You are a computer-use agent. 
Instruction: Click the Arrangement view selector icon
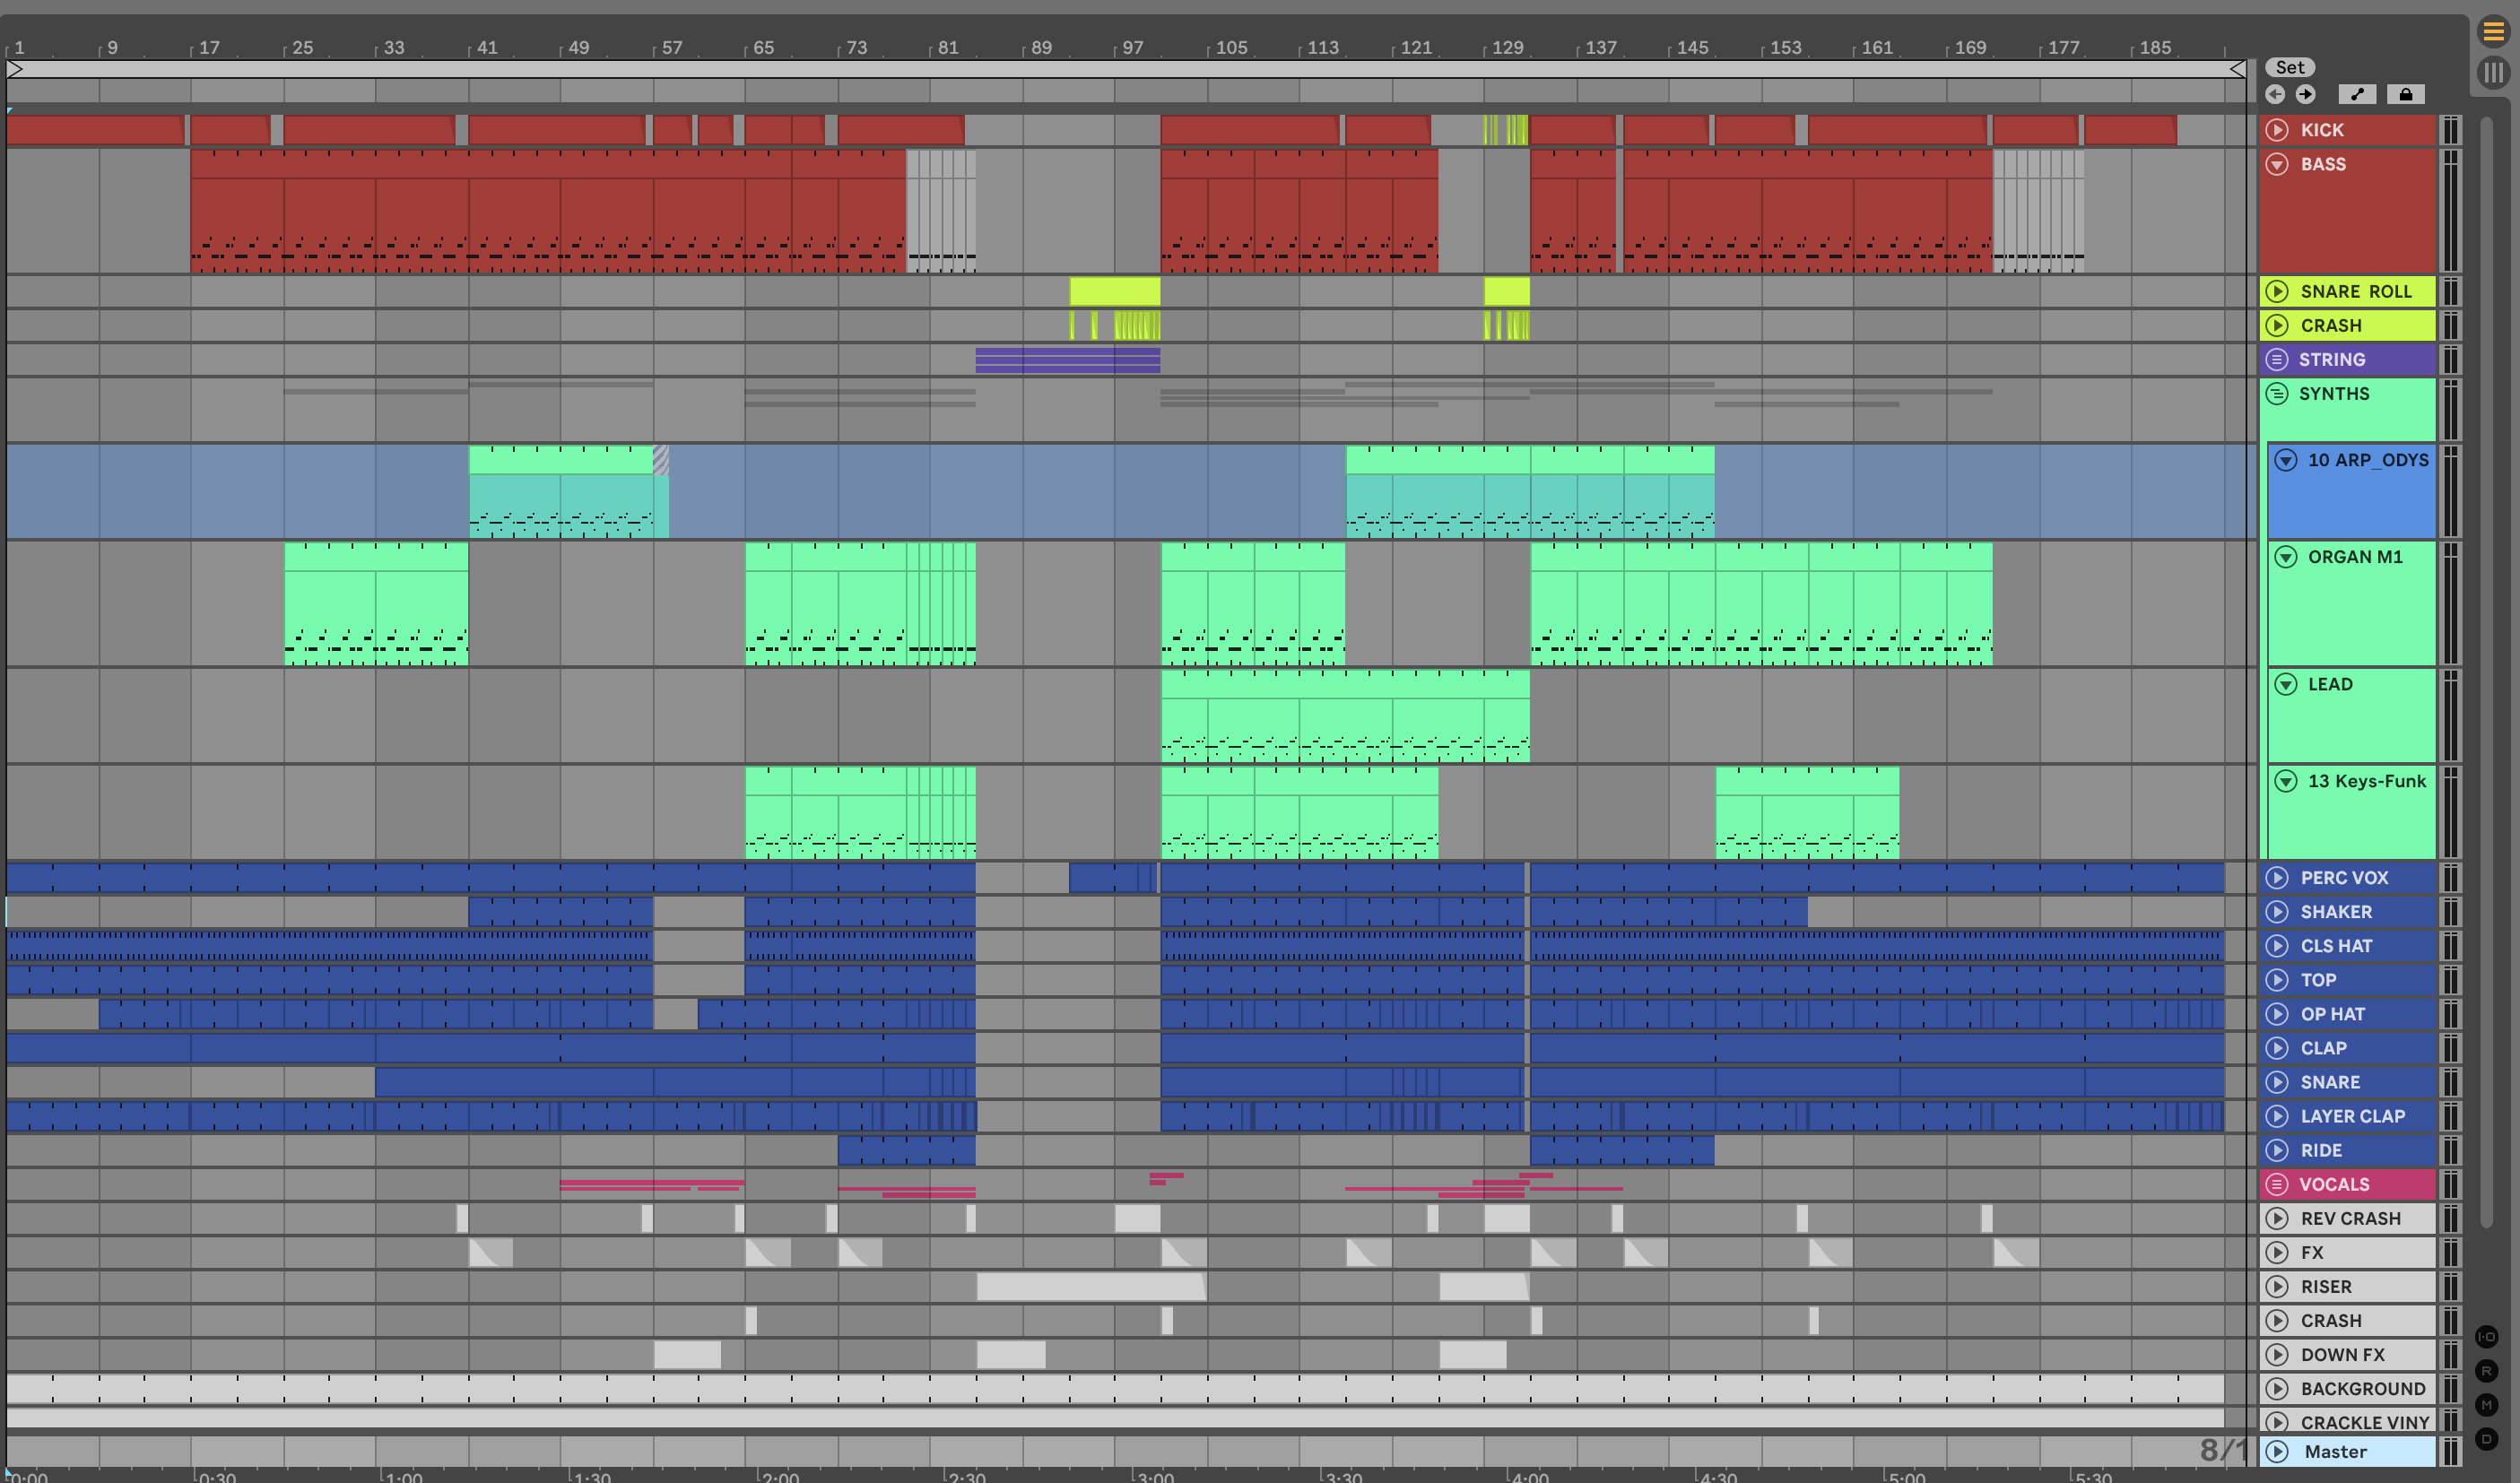tap(2493, 32)
